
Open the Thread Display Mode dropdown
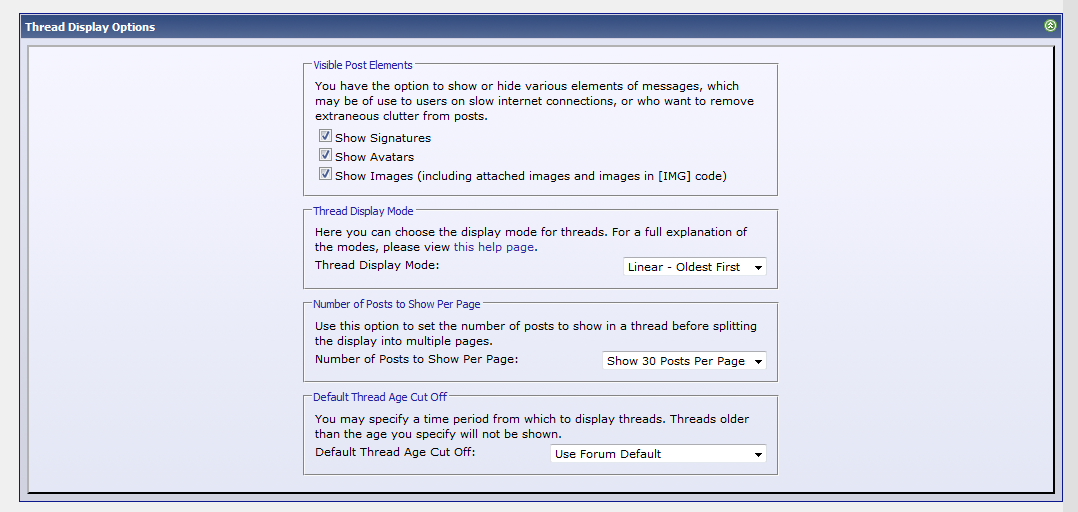click(694, 267)
